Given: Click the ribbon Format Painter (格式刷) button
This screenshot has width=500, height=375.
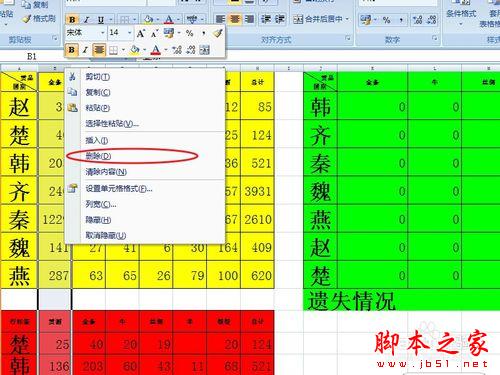Looking at the screenshot, I should point(39,19).
